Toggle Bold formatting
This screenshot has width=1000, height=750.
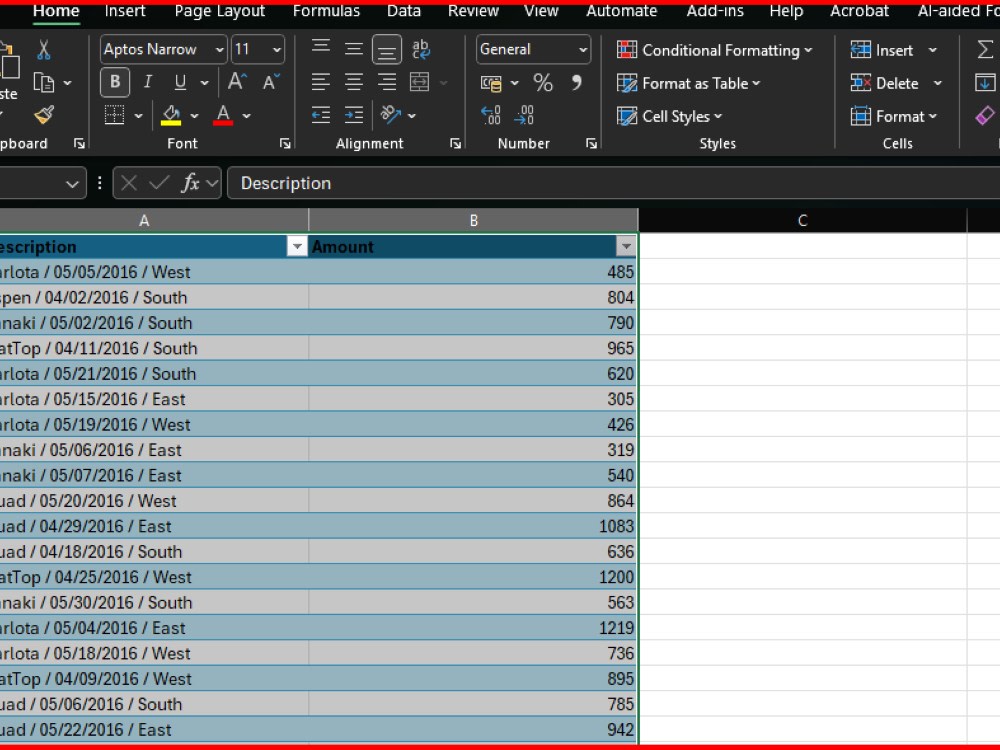(115, 82)
